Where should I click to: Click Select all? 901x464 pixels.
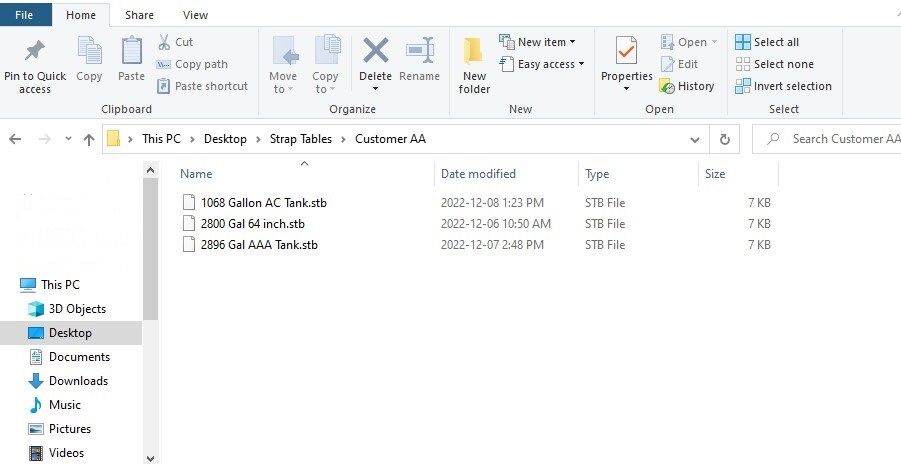[767, 42]
